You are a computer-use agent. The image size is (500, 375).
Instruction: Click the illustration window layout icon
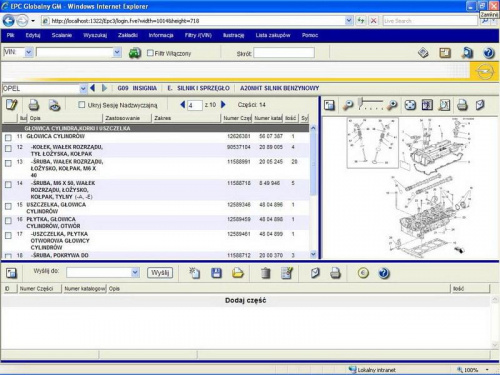329,105
